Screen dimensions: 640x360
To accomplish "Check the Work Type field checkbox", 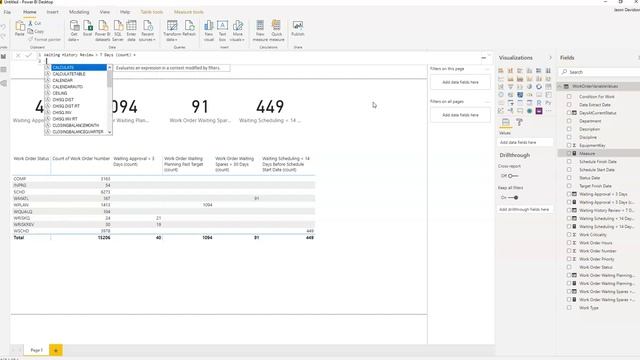I will coord(569,308).
